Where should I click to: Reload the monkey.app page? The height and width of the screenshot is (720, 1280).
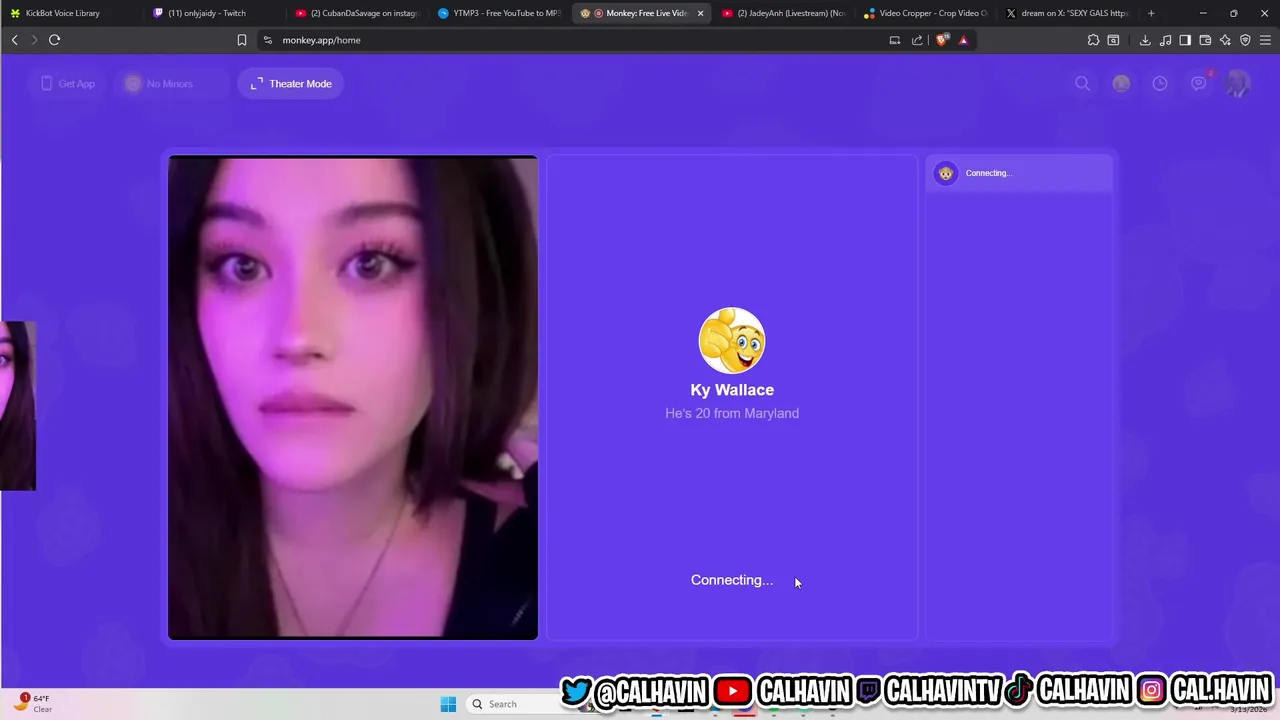tap(54, 40)
